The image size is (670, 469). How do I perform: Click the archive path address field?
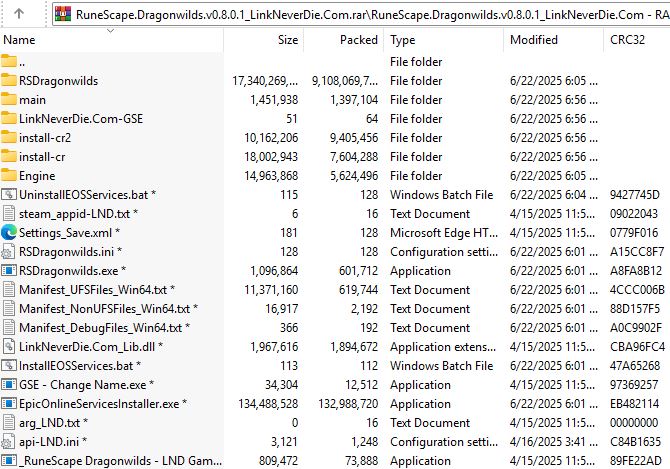tap(361, 15)
